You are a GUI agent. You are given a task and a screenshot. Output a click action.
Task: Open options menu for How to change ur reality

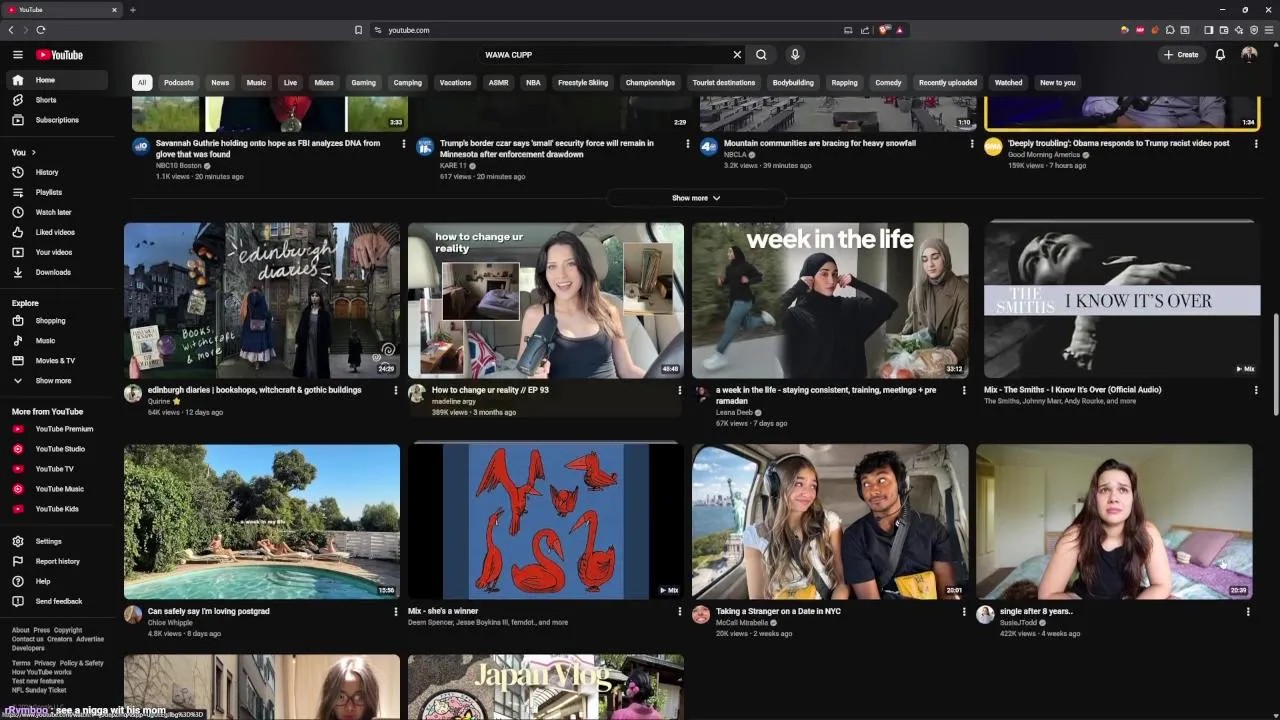pos(680,390)
